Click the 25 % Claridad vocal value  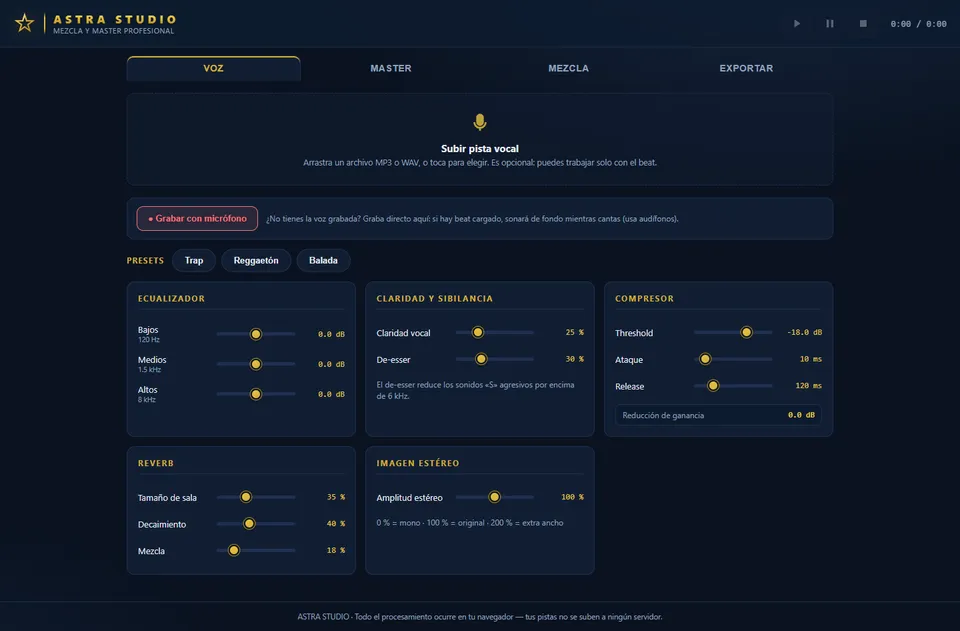point(574,332)
